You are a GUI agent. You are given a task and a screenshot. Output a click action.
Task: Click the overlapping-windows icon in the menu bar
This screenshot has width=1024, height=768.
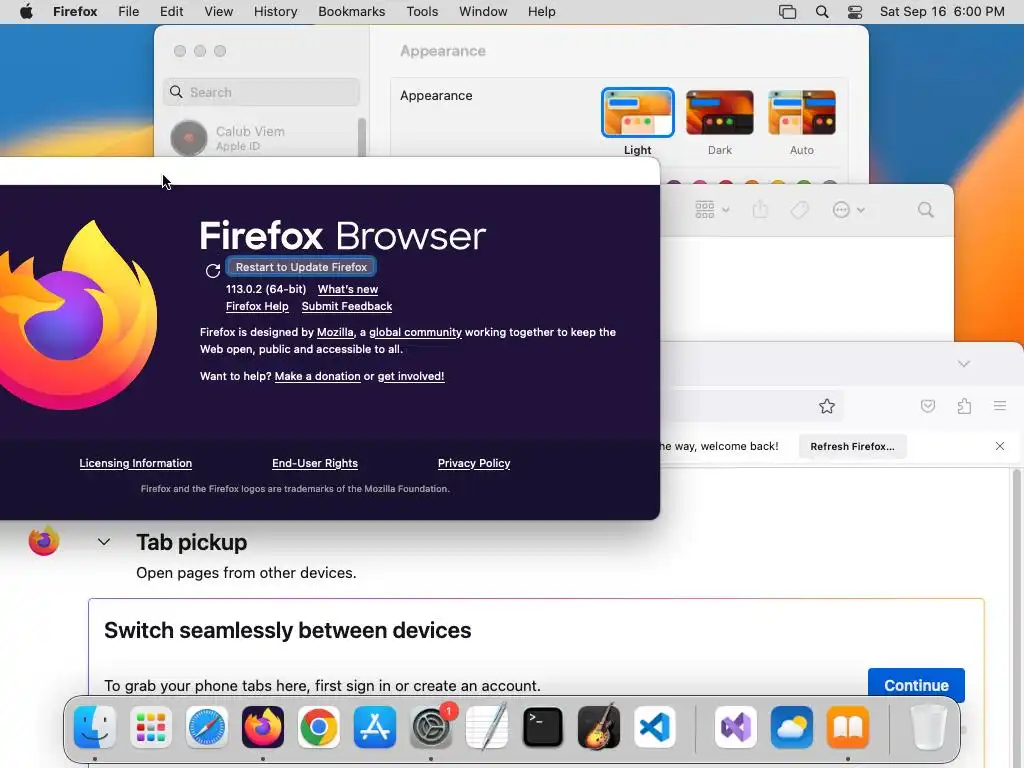click(788, 12)
